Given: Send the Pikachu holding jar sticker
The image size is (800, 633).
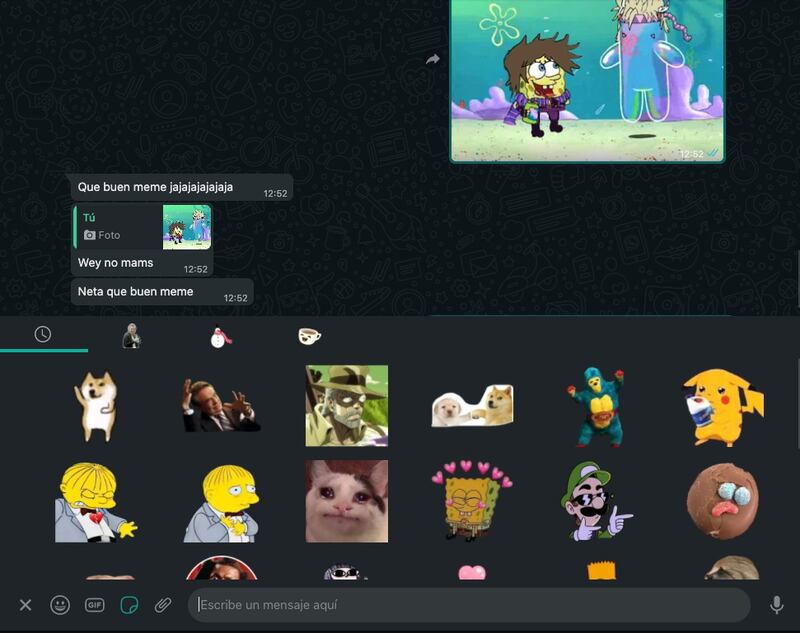Looking at the screenshot, I should coord(723,407).
